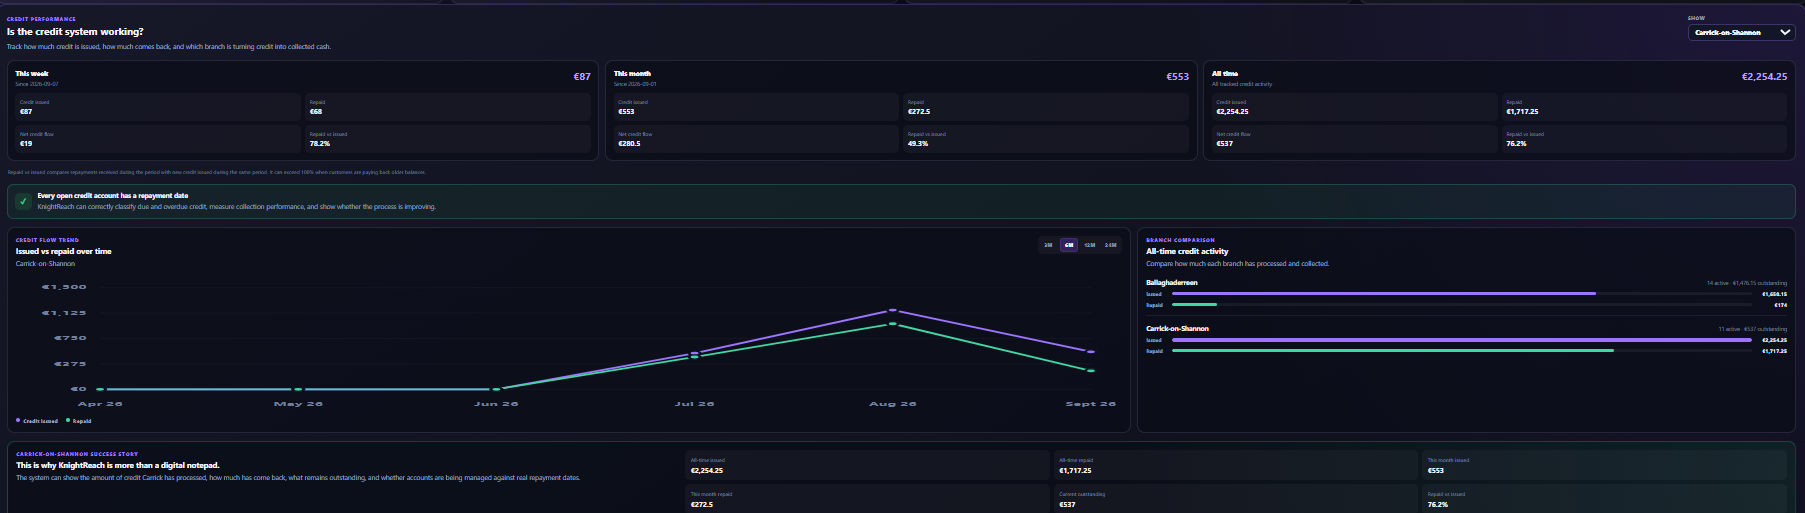This screenshot has height=513, width=1805.
Task: Click Ballaghaderreen Repaid progress bar
Action: (x=1462, y=304)
